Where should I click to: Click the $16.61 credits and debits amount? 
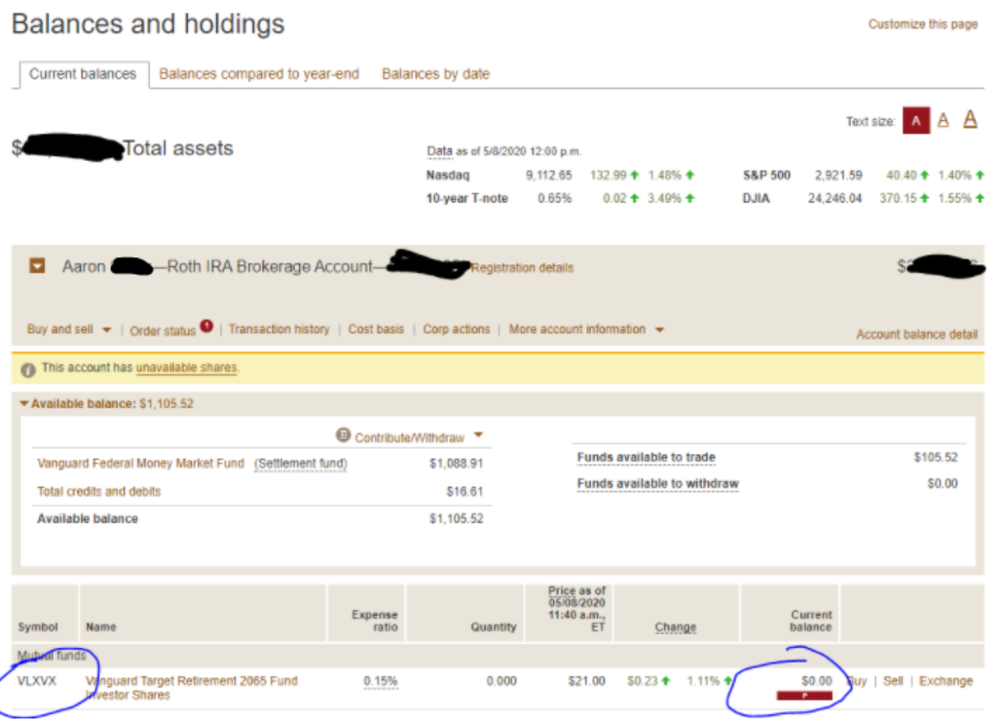[464, 491]
